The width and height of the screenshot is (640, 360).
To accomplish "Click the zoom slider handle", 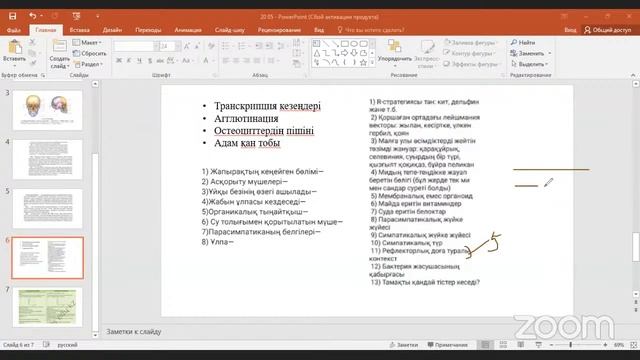I will tap(571, 345).
